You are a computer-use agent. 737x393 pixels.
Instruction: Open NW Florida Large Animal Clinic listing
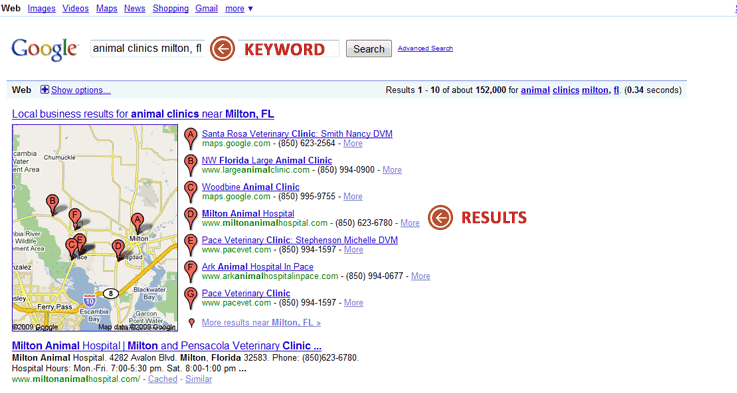(x=267, y=160)
